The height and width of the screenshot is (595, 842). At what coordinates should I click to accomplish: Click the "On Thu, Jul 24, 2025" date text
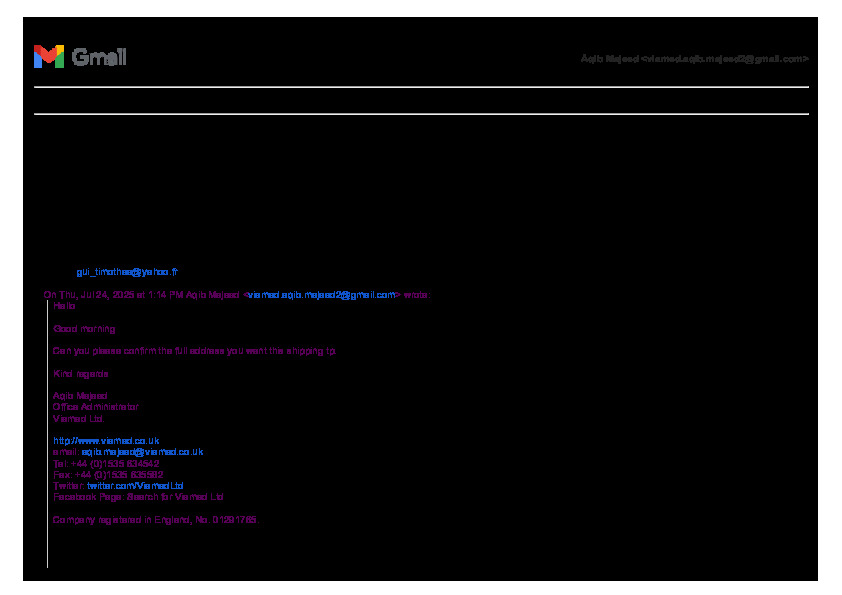90,295
